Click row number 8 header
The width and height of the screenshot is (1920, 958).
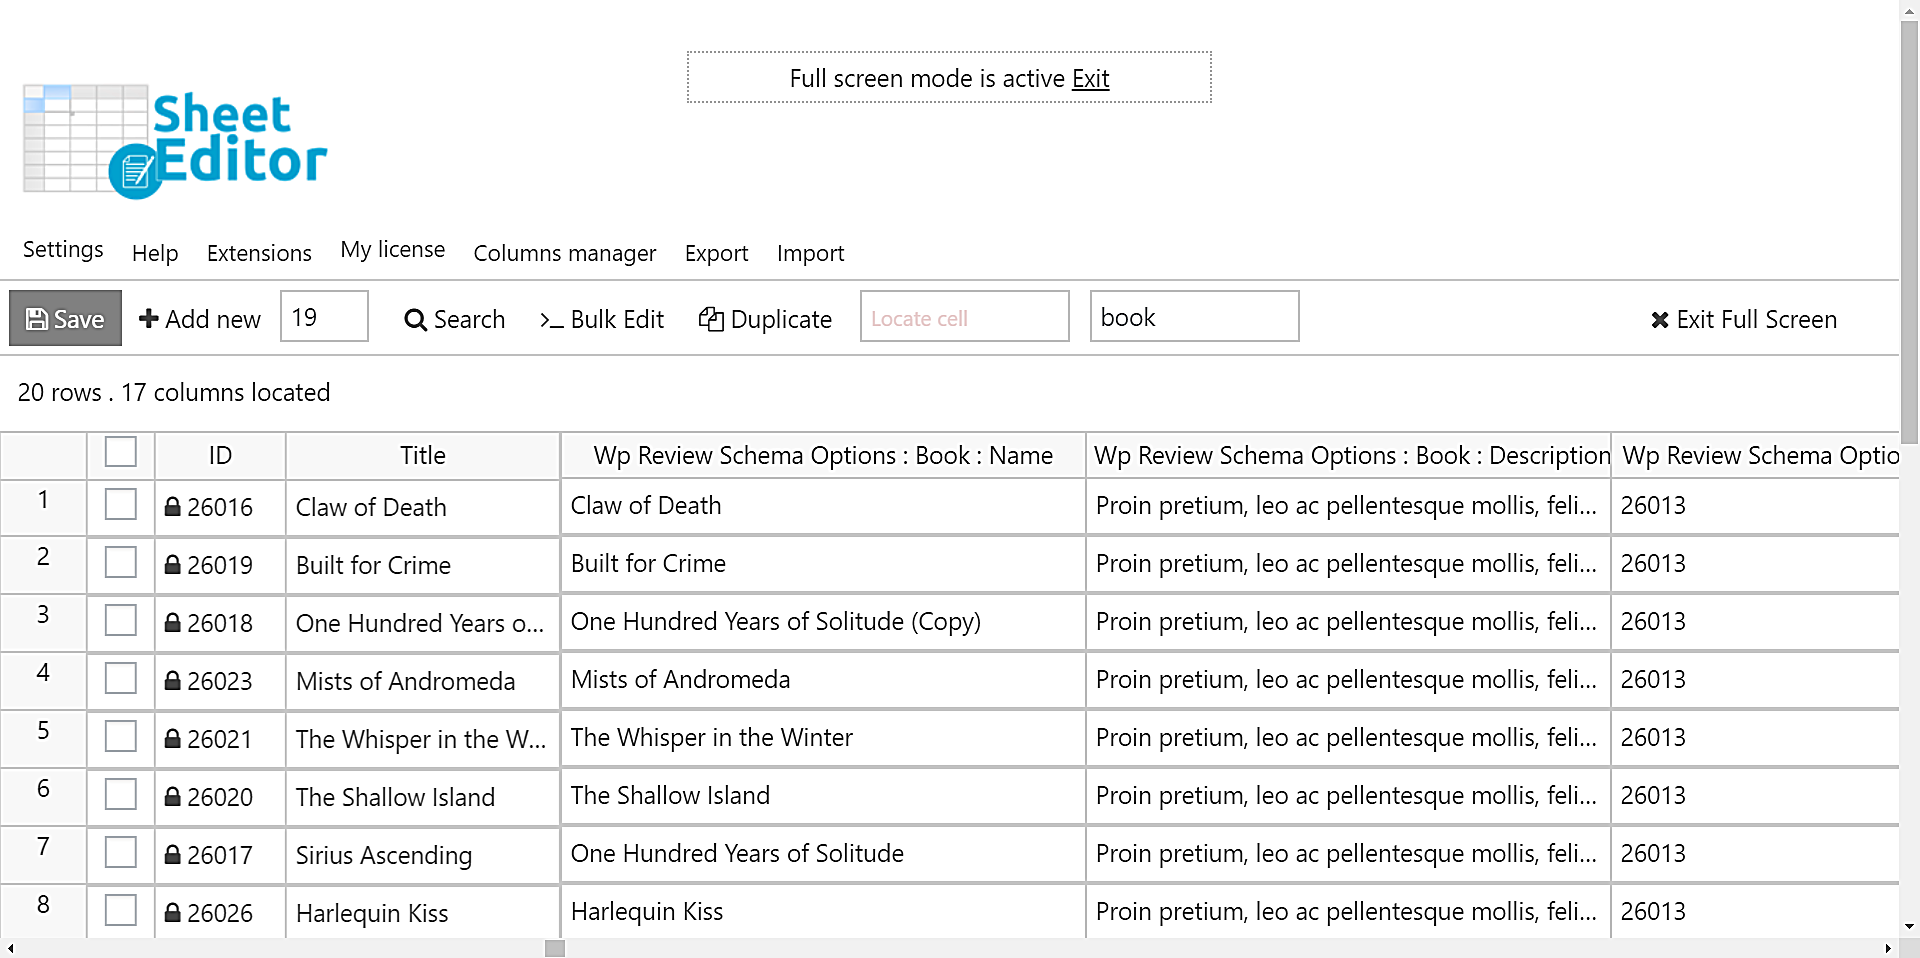(43, 912)
